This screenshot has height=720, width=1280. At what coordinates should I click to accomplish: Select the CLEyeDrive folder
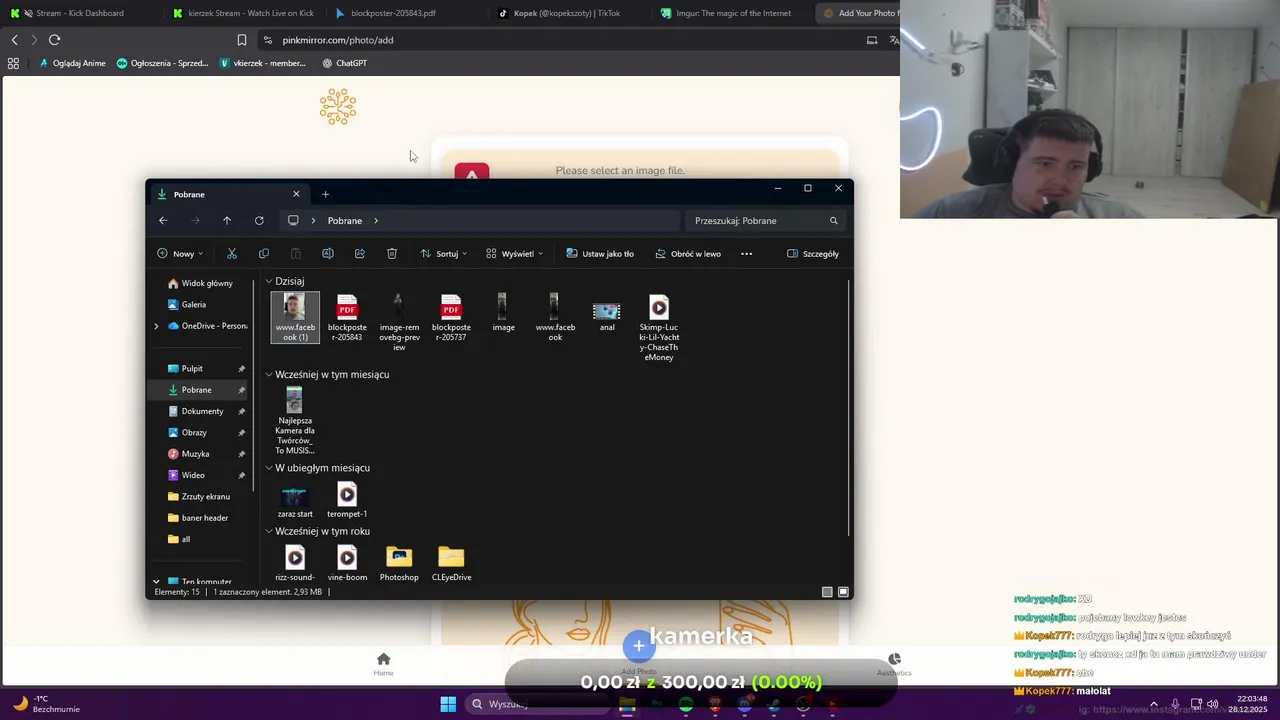coord(451,564)
